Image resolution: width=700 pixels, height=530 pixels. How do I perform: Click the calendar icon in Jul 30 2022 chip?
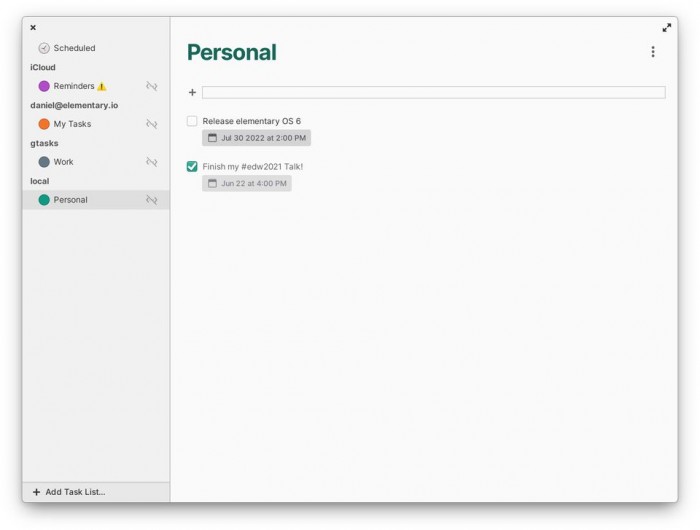[212, 138]
